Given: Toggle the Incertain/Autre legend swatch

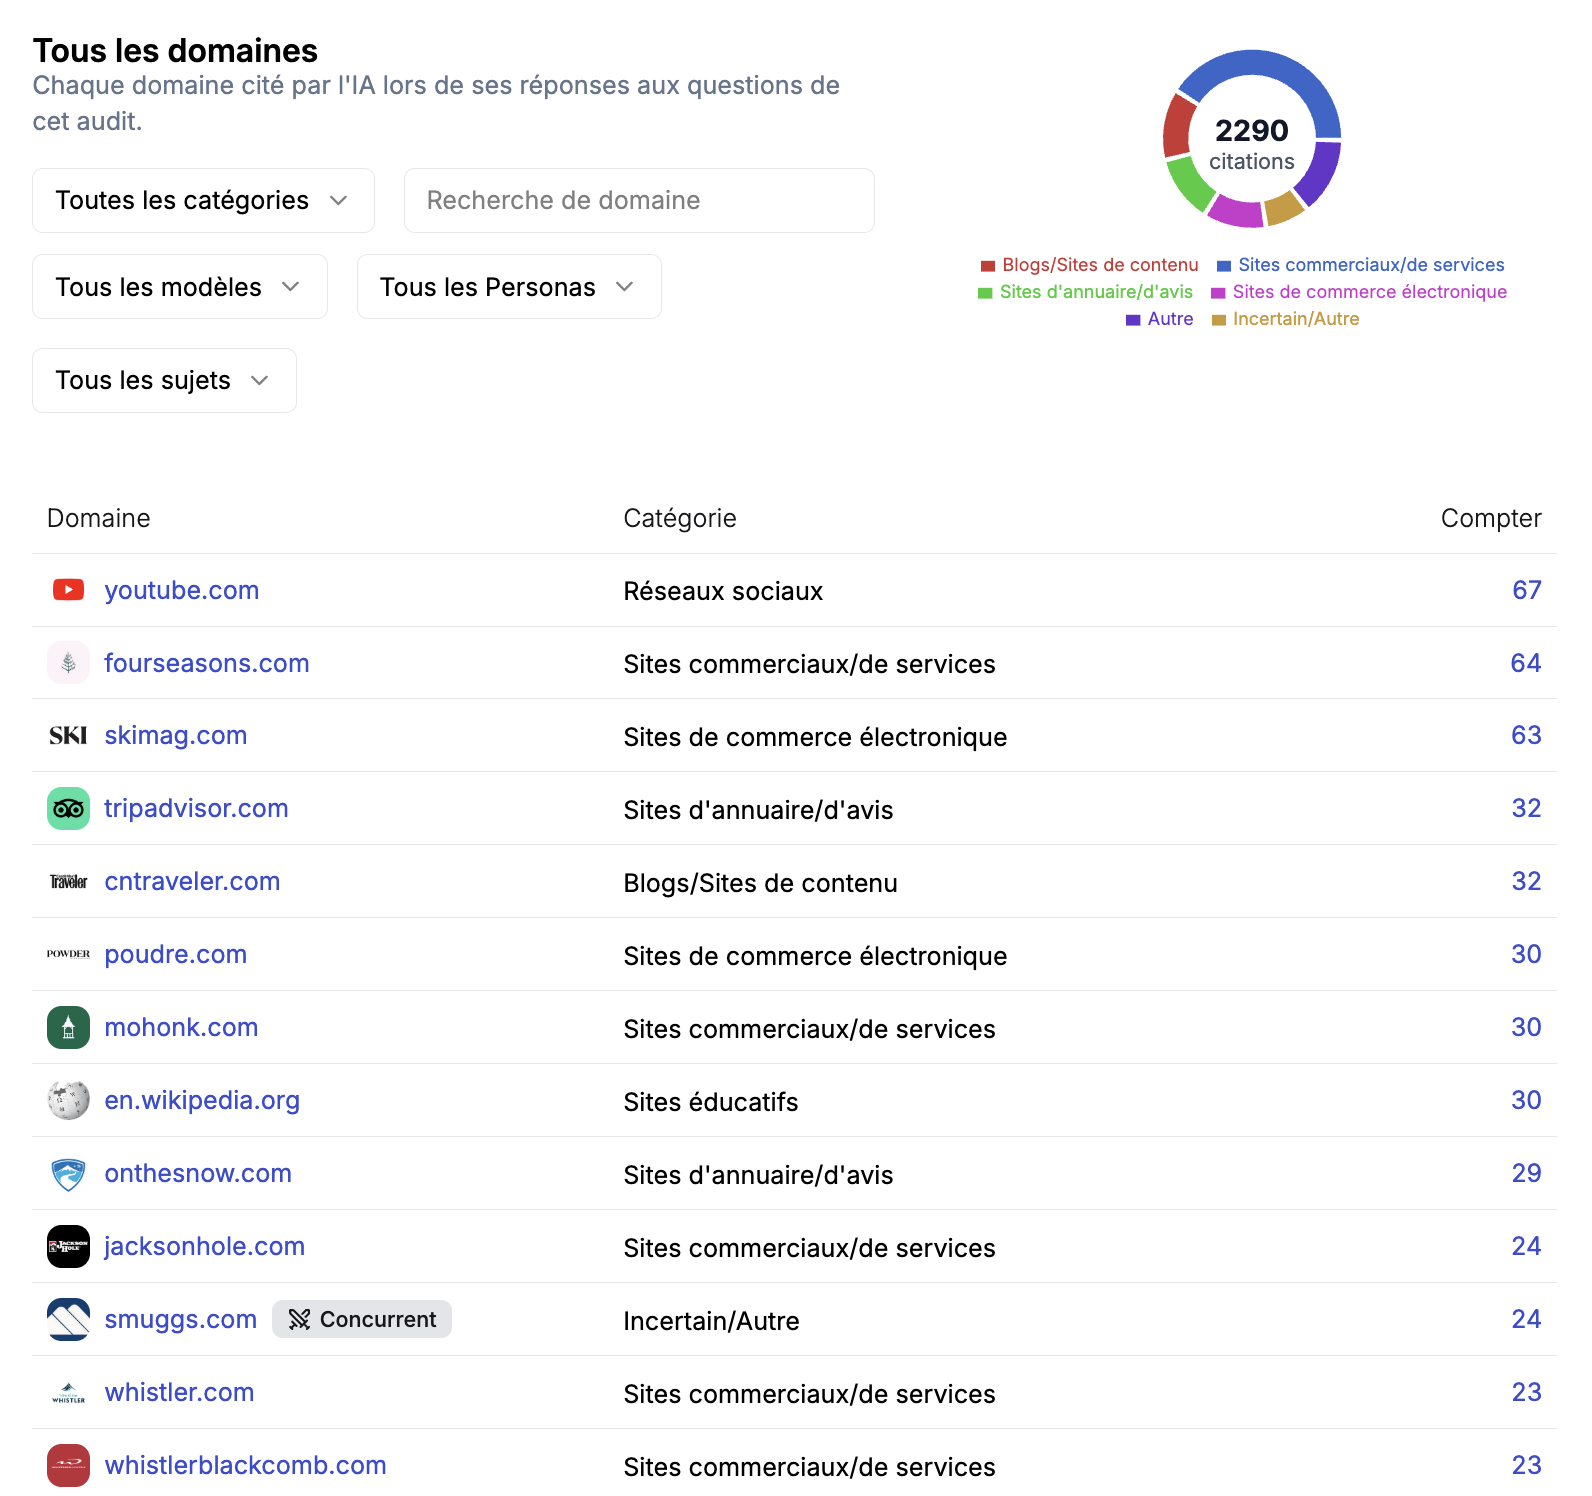Looking at the screenshot, I should pos(1219,320).
